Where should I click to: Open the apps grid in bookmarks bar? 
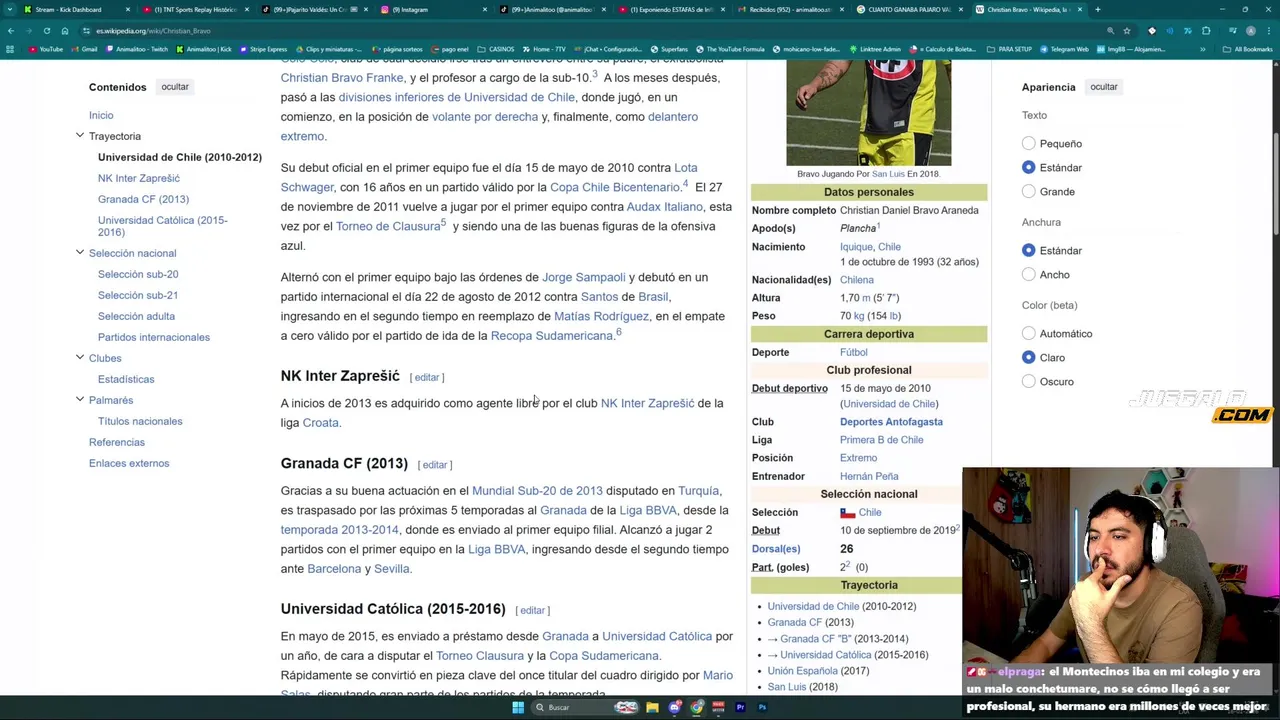pos(10,49)
